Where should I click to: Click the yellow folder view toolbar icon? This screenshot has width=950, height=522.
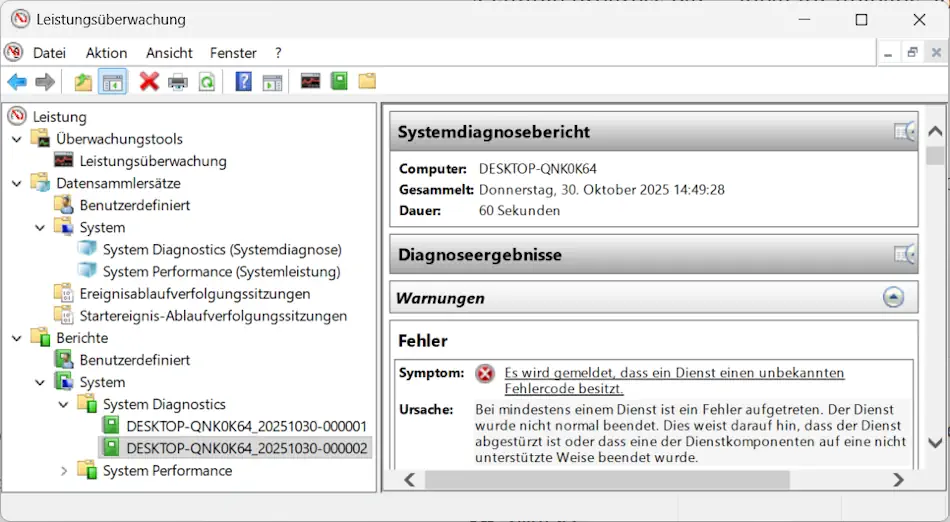[x=367, y=81]
